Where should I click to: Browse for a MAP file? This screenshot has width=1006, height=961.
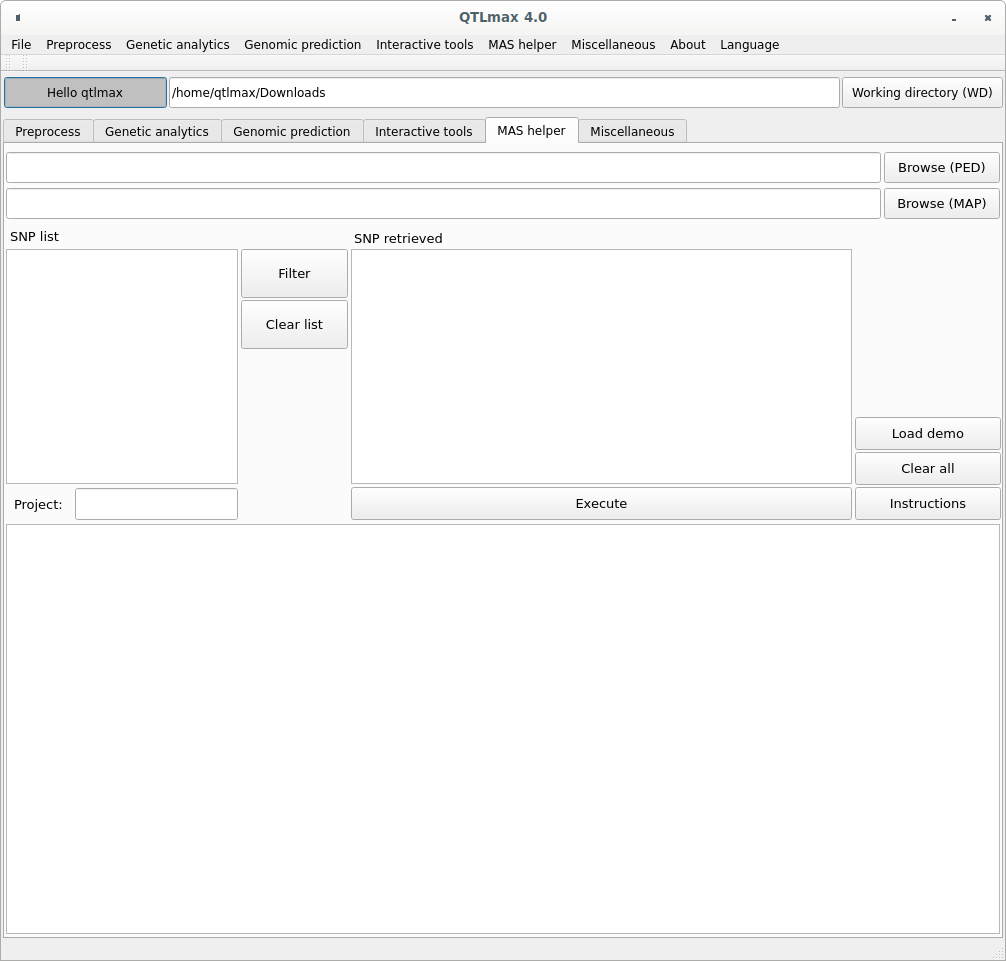[941, 204]
